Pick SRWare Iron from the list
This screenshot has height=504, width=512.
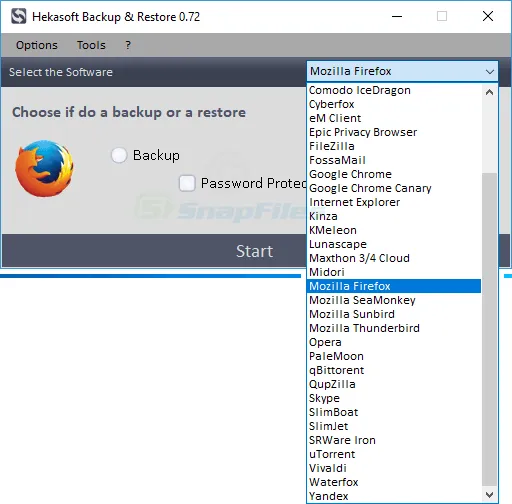[394, 440]
